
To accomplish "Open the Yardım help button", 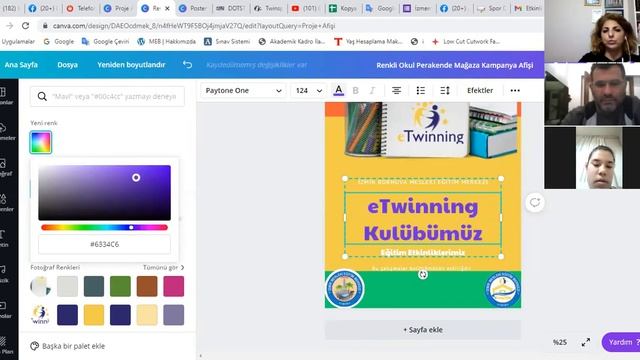I will click(621, 342).
